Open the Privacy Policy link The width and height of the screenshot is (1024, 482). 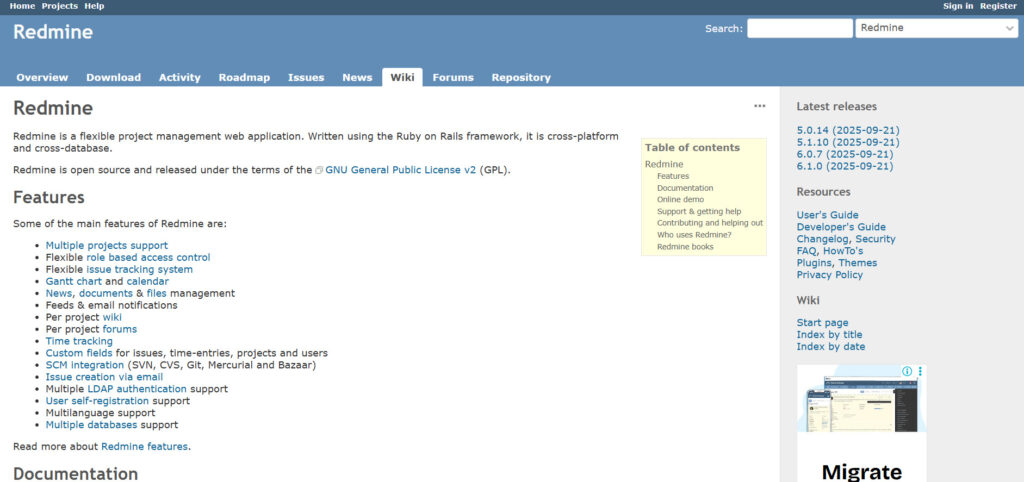click(829, 275)
